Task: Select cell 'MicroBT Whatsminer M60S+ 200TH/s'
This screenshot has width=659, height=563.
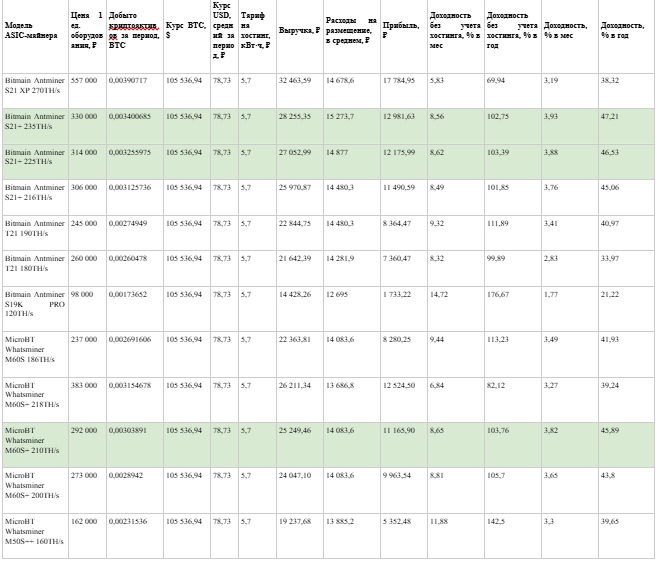Action: tap(35, 490)
